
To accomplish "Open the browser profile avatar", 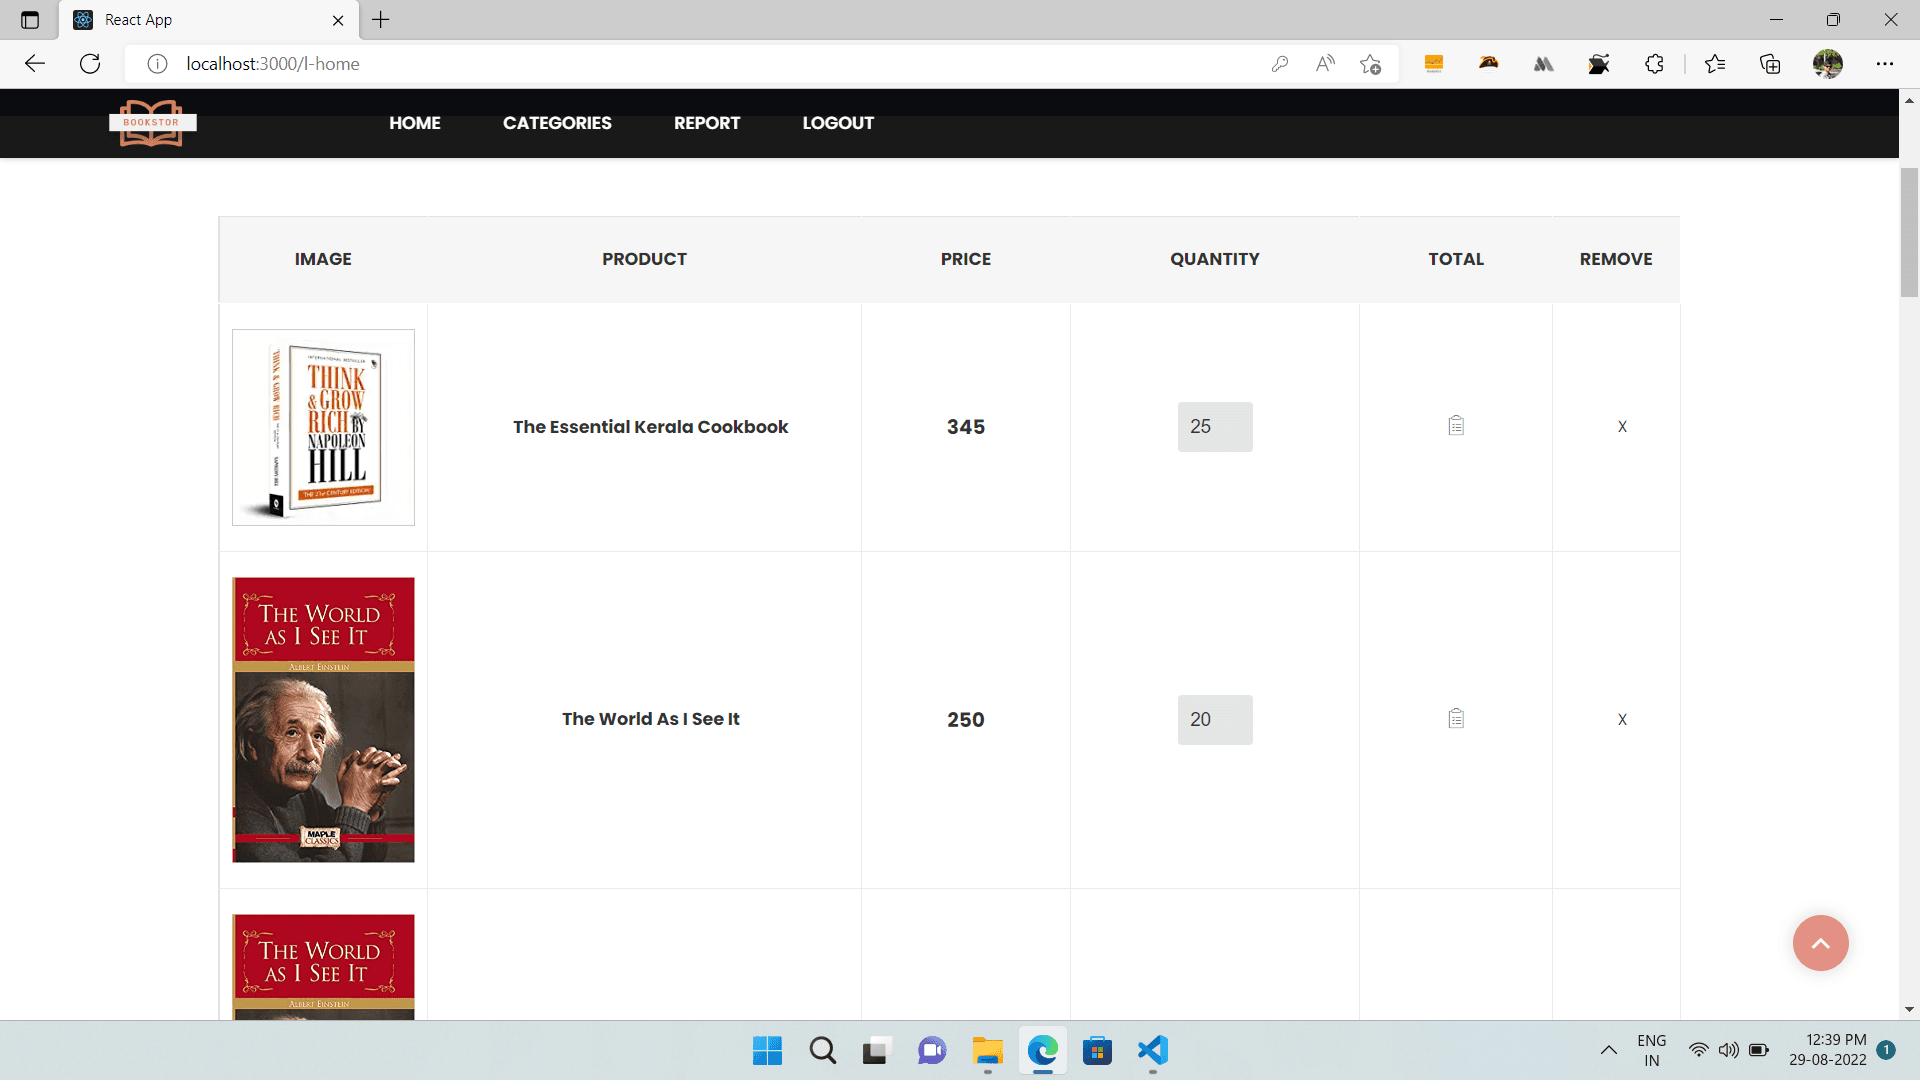I will (1828, 64).
